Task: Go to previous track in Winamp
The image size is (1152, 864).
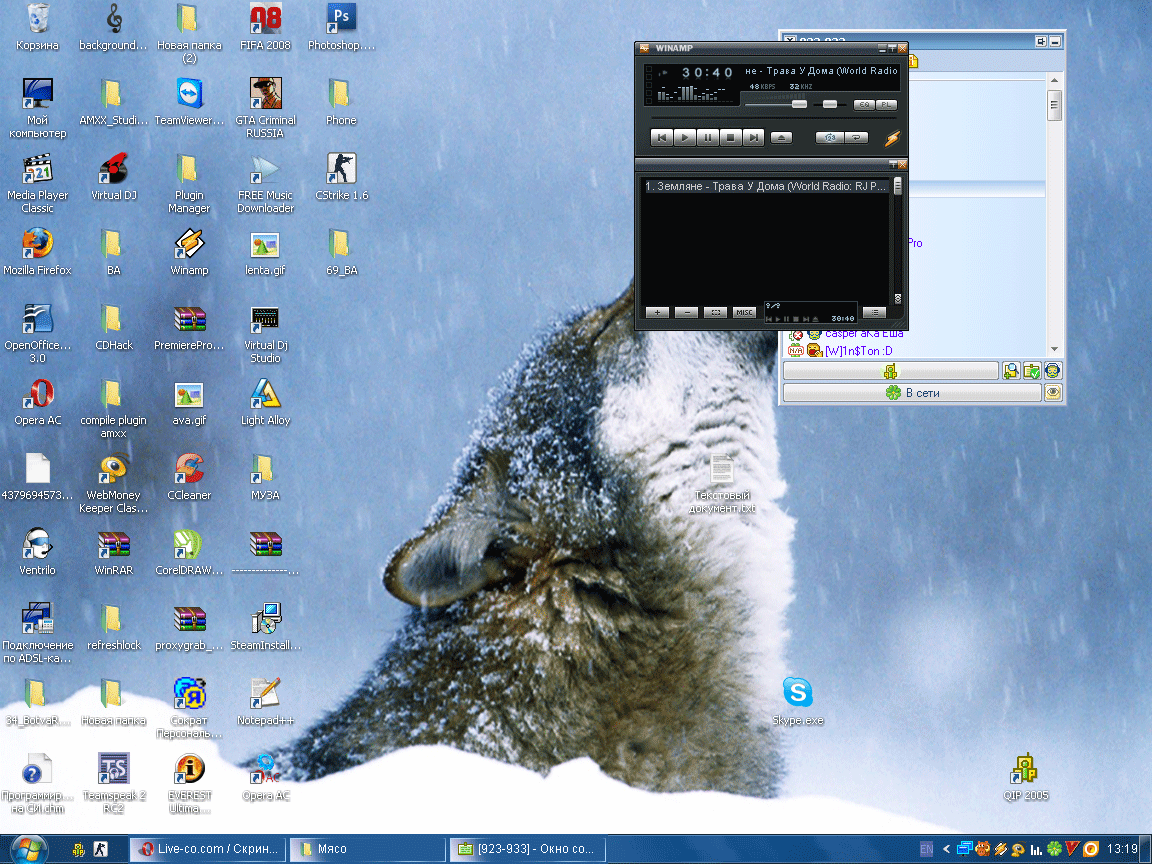Action: pos(661,138)
